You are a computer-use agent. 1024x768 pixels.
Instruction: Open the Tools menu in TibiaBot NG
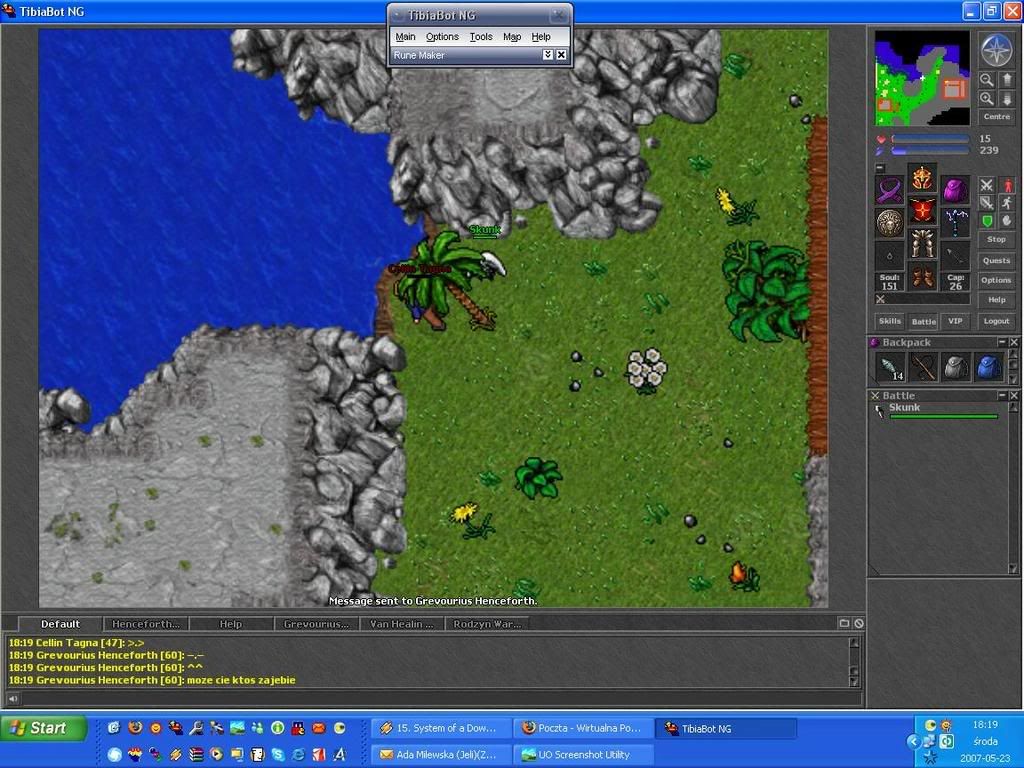(481, 37)
